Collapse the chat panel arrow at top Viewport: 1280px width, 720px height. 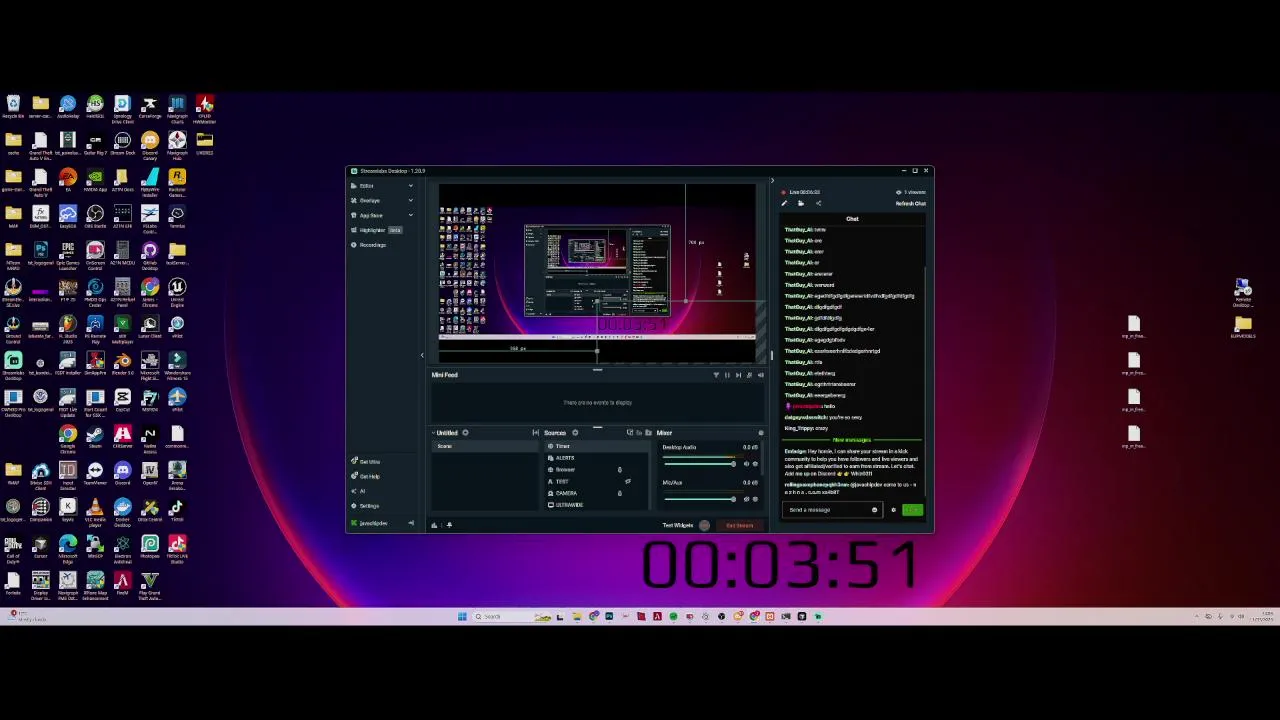coord(771,181)
